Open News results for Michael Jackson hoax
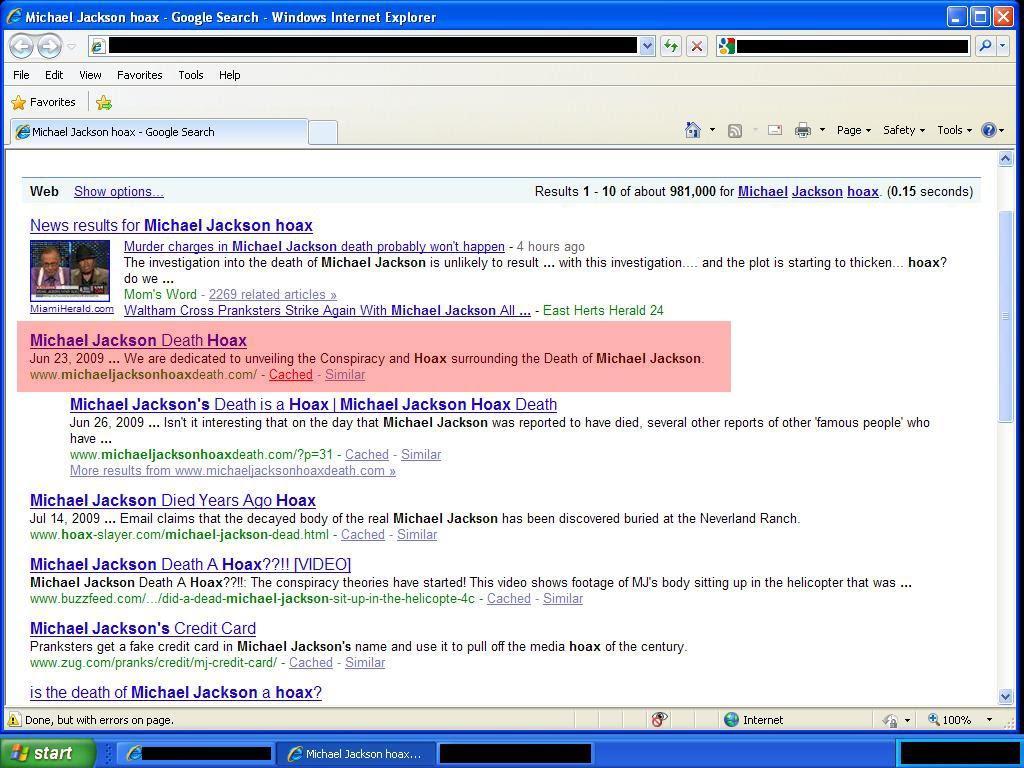Screen dimensions: 1024x768 [x=171, y=225]
